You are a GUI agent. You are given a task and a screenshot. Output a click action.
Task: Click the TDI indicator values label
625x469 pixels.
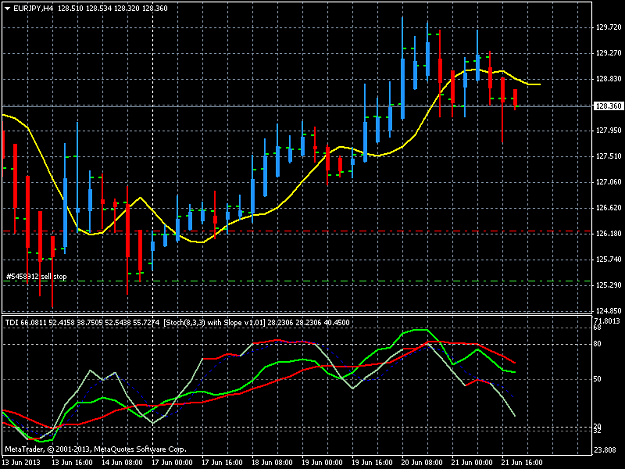(83, 322)
